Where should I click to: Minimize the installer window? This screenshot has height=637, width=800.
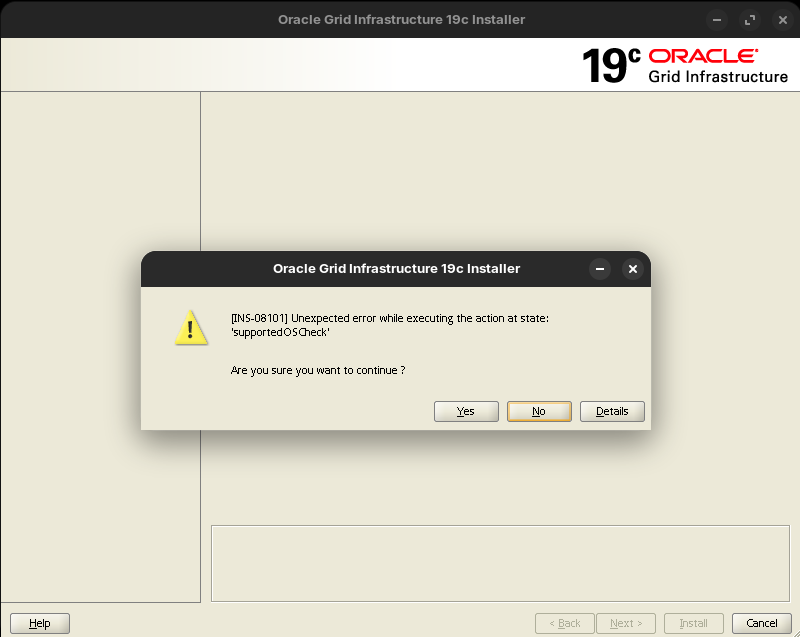coord(715,19)
